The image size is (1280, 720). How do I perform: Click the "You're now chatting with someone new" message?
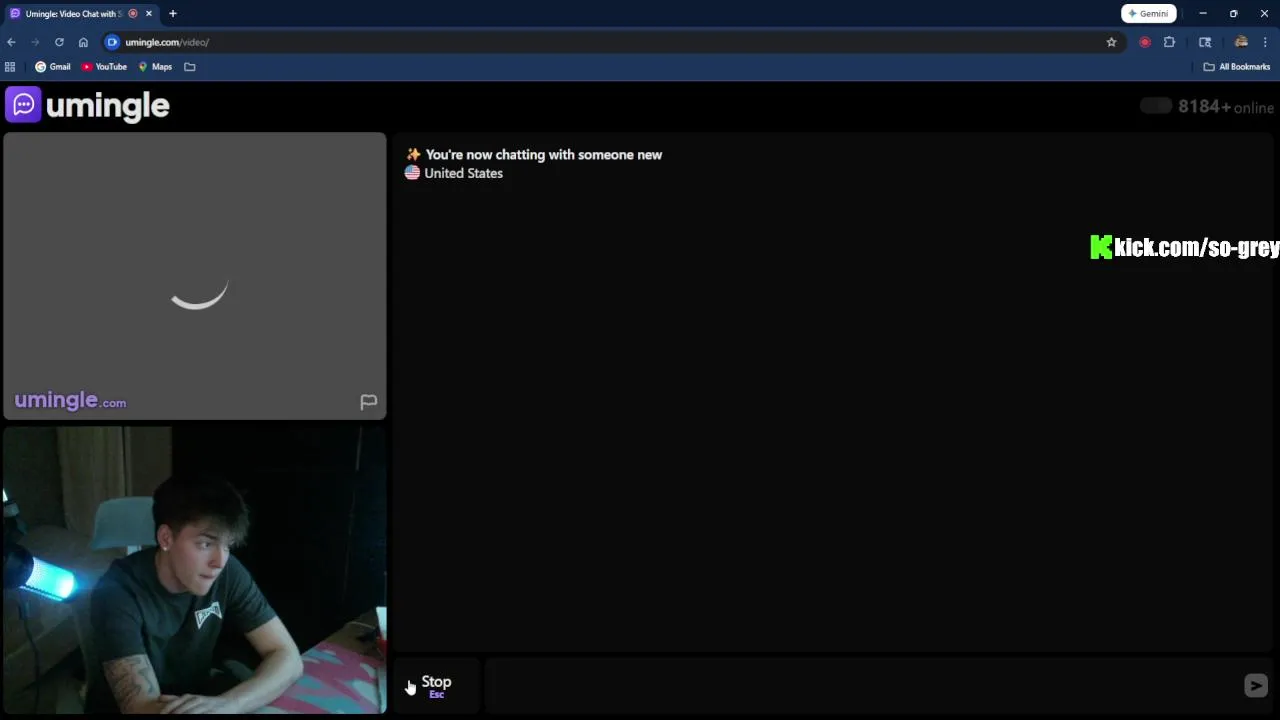543,155
